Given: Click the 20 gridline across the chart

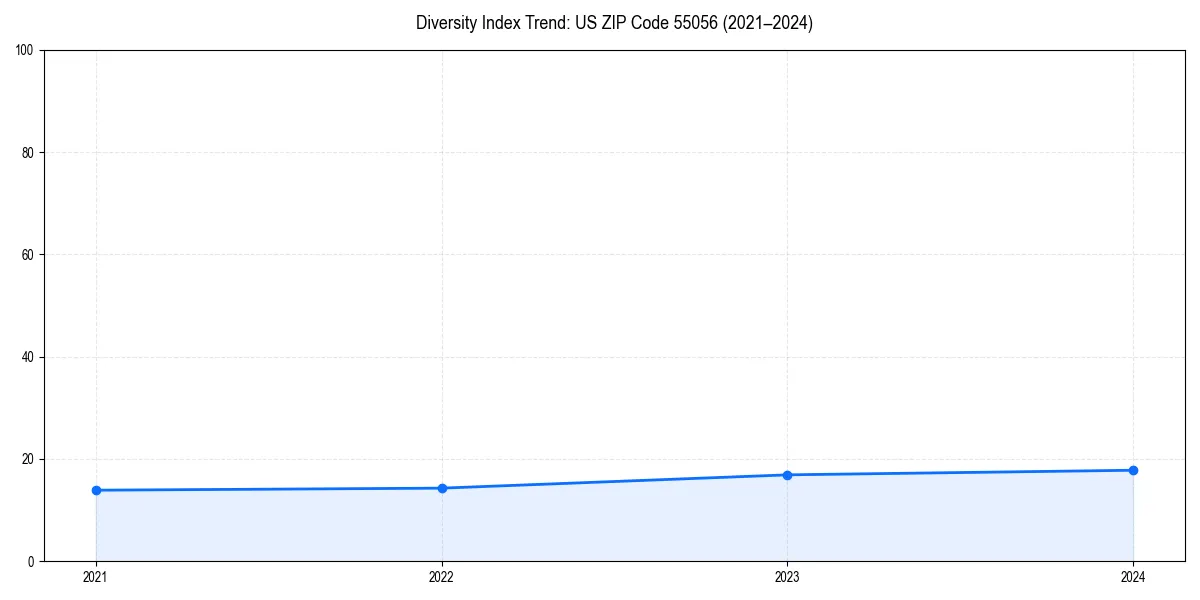Looking at the screenshot, I should click(600, 458).
